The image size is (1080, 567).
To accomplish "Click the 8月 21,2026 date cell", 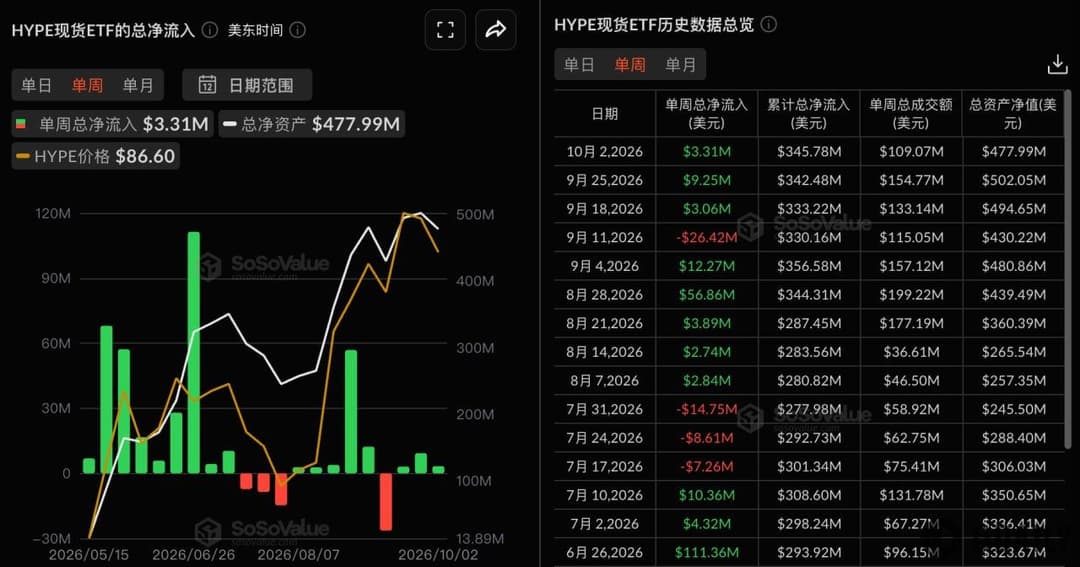I will (x=605, y=323).
